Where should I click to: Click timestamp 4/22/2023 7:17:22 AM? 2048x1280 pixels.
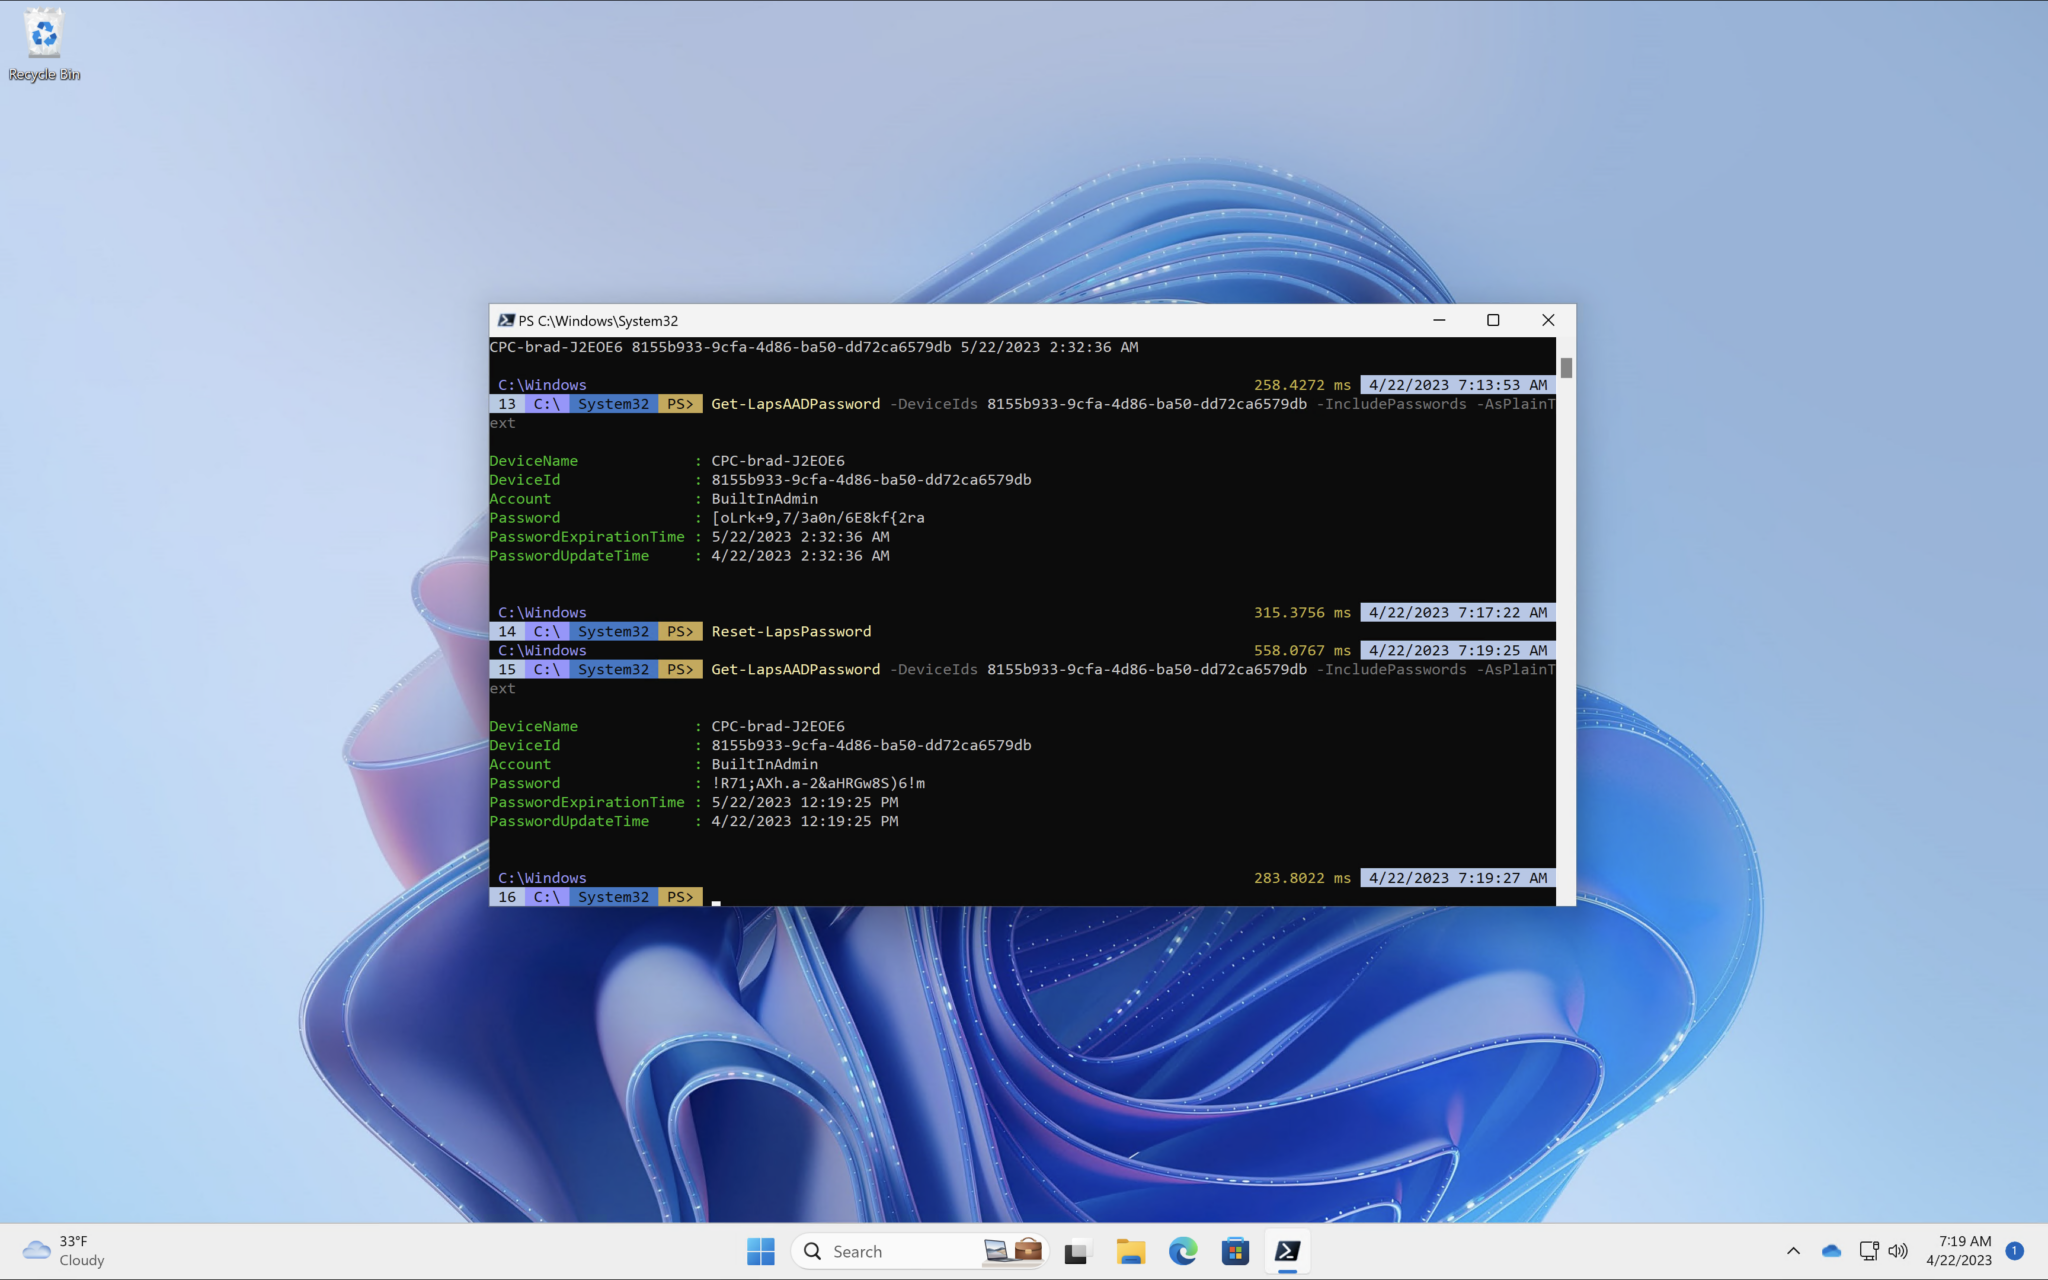click(1458, 613)
